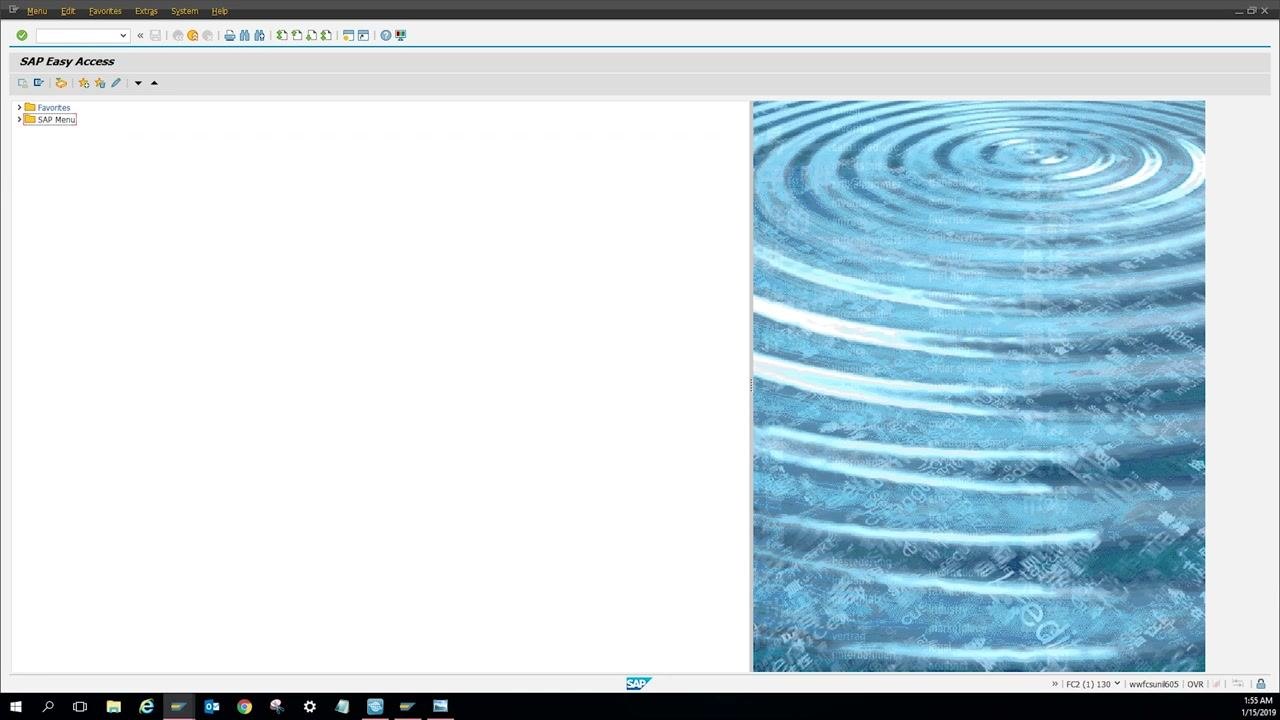The width and height of the screenshot is (1280, 720).
Task: Click the Change Favorites pencil icon
Action: (116, 83)
